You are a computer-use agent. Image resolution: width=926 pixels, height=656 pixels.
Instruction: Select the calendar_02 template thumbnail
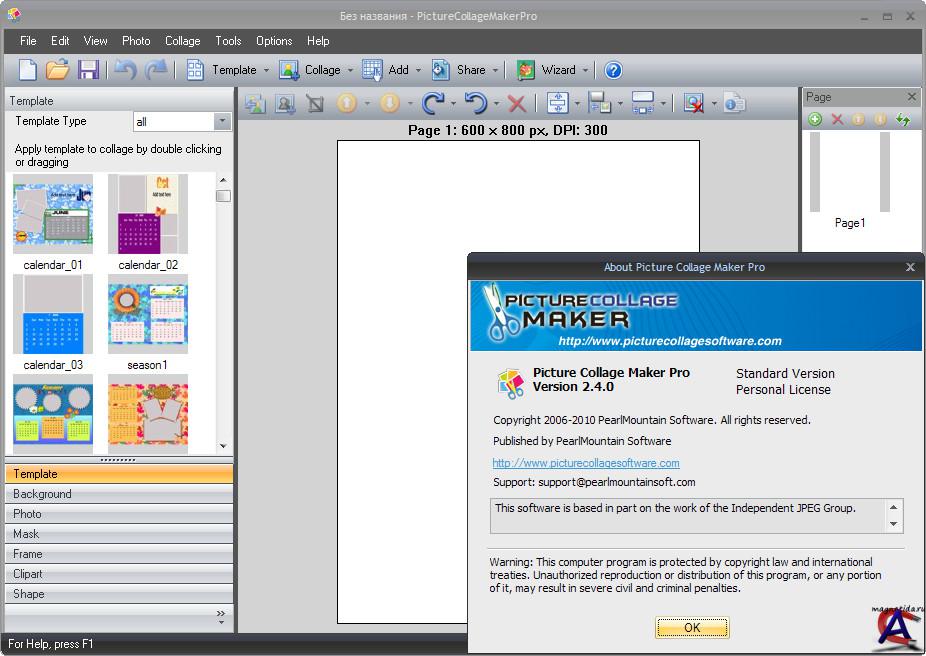point(148,214)
